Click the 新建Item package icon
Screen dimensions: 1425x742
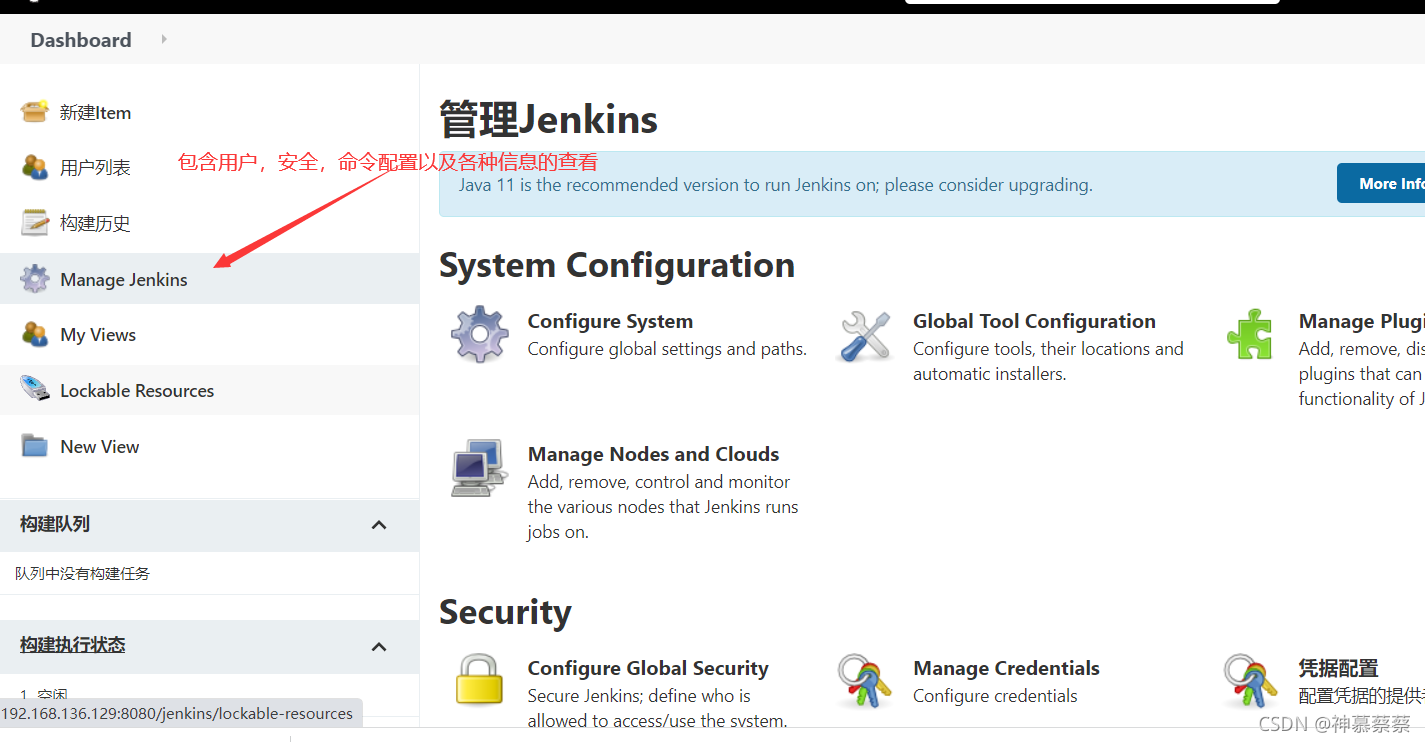click(x=35, y=111)
